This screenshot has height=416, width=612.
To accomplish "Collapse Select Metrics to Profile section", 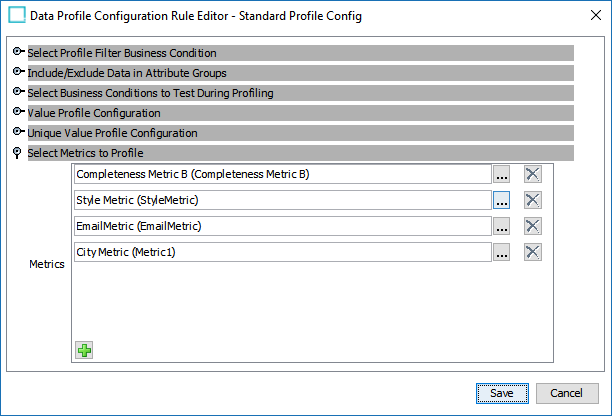I will click(17, 153).
